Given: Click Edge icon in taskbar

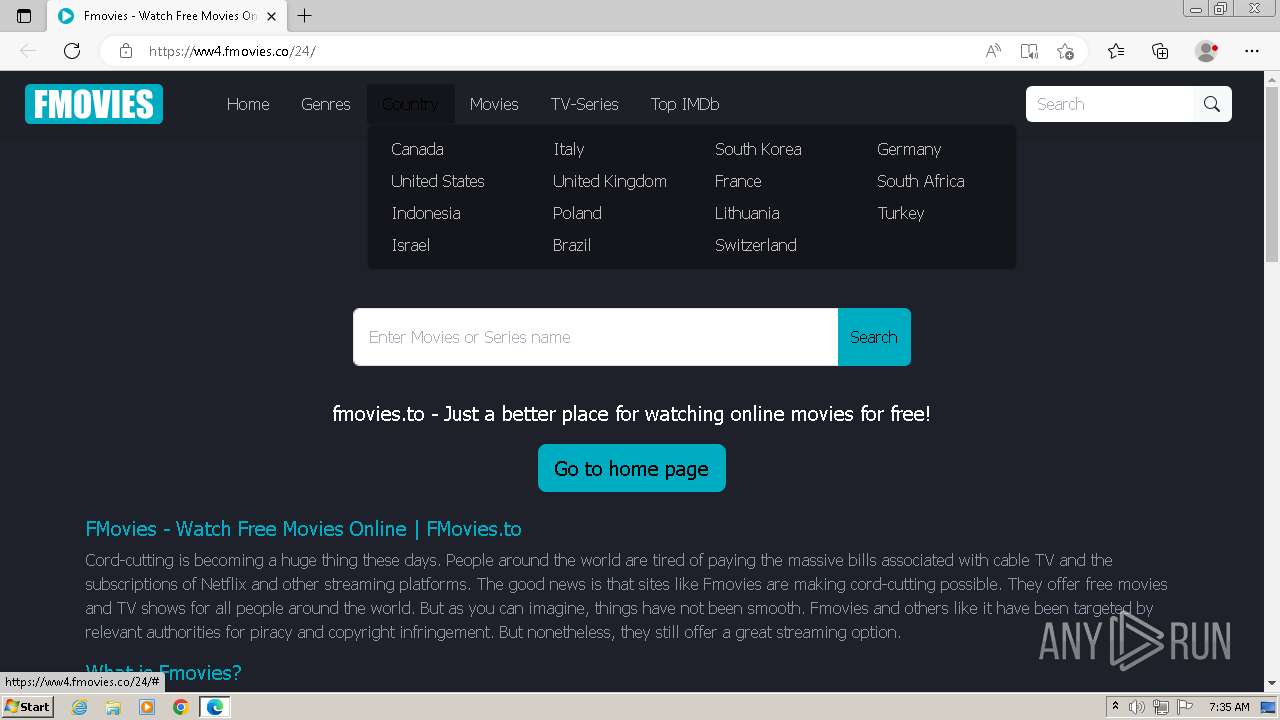Looking at the screenshot, I should click(215, 707).
